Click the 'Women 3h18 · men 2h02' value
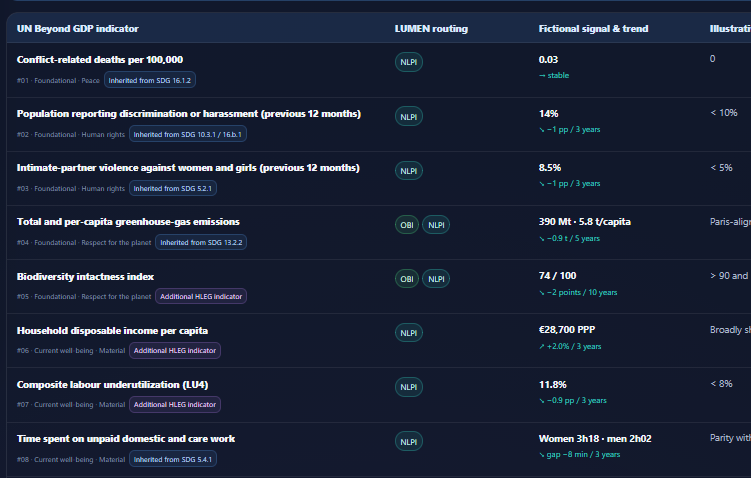The image size is (751, 478). coord(595,439)
